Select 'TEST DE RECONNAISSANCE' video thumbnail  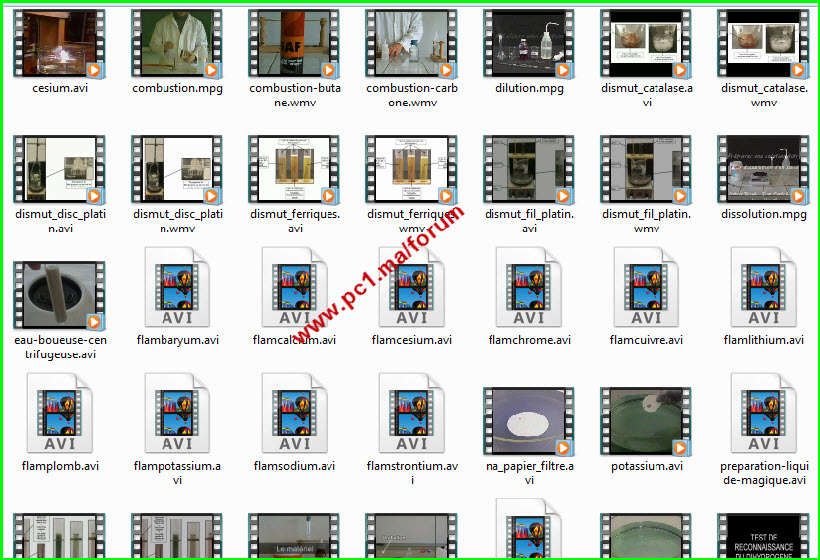coord(763,535)
